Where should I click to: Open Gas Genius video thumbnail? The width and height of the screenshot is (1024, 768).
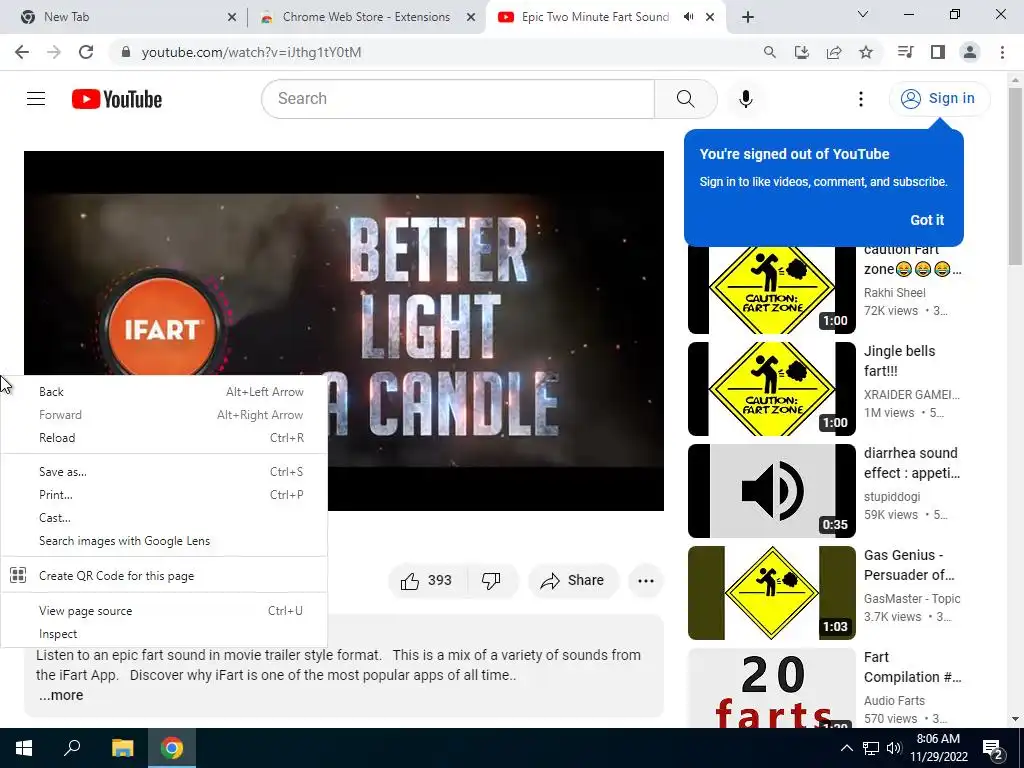[771, 592]
